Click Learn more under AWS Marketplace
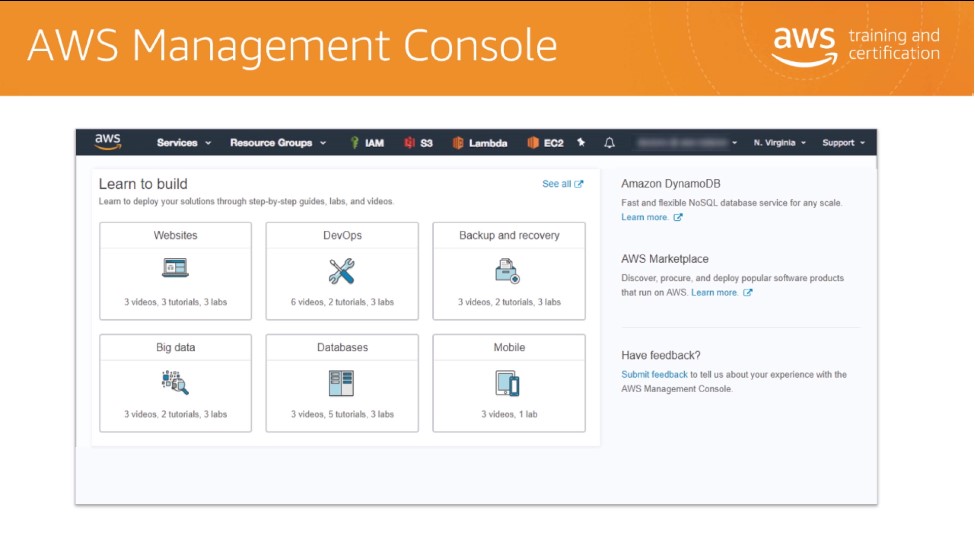This screenshot has width=975, height=547. coord(714,292)
